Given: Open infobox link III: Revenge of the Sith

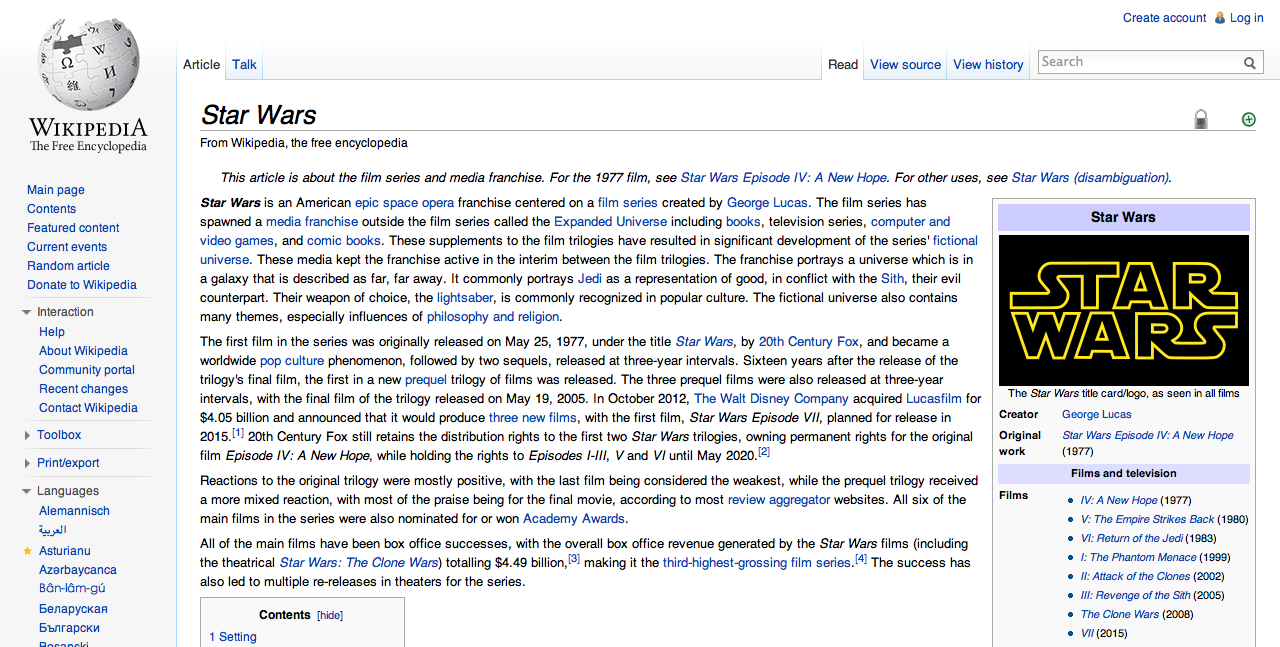Looking at the screenshot, I should point(1135,595).
